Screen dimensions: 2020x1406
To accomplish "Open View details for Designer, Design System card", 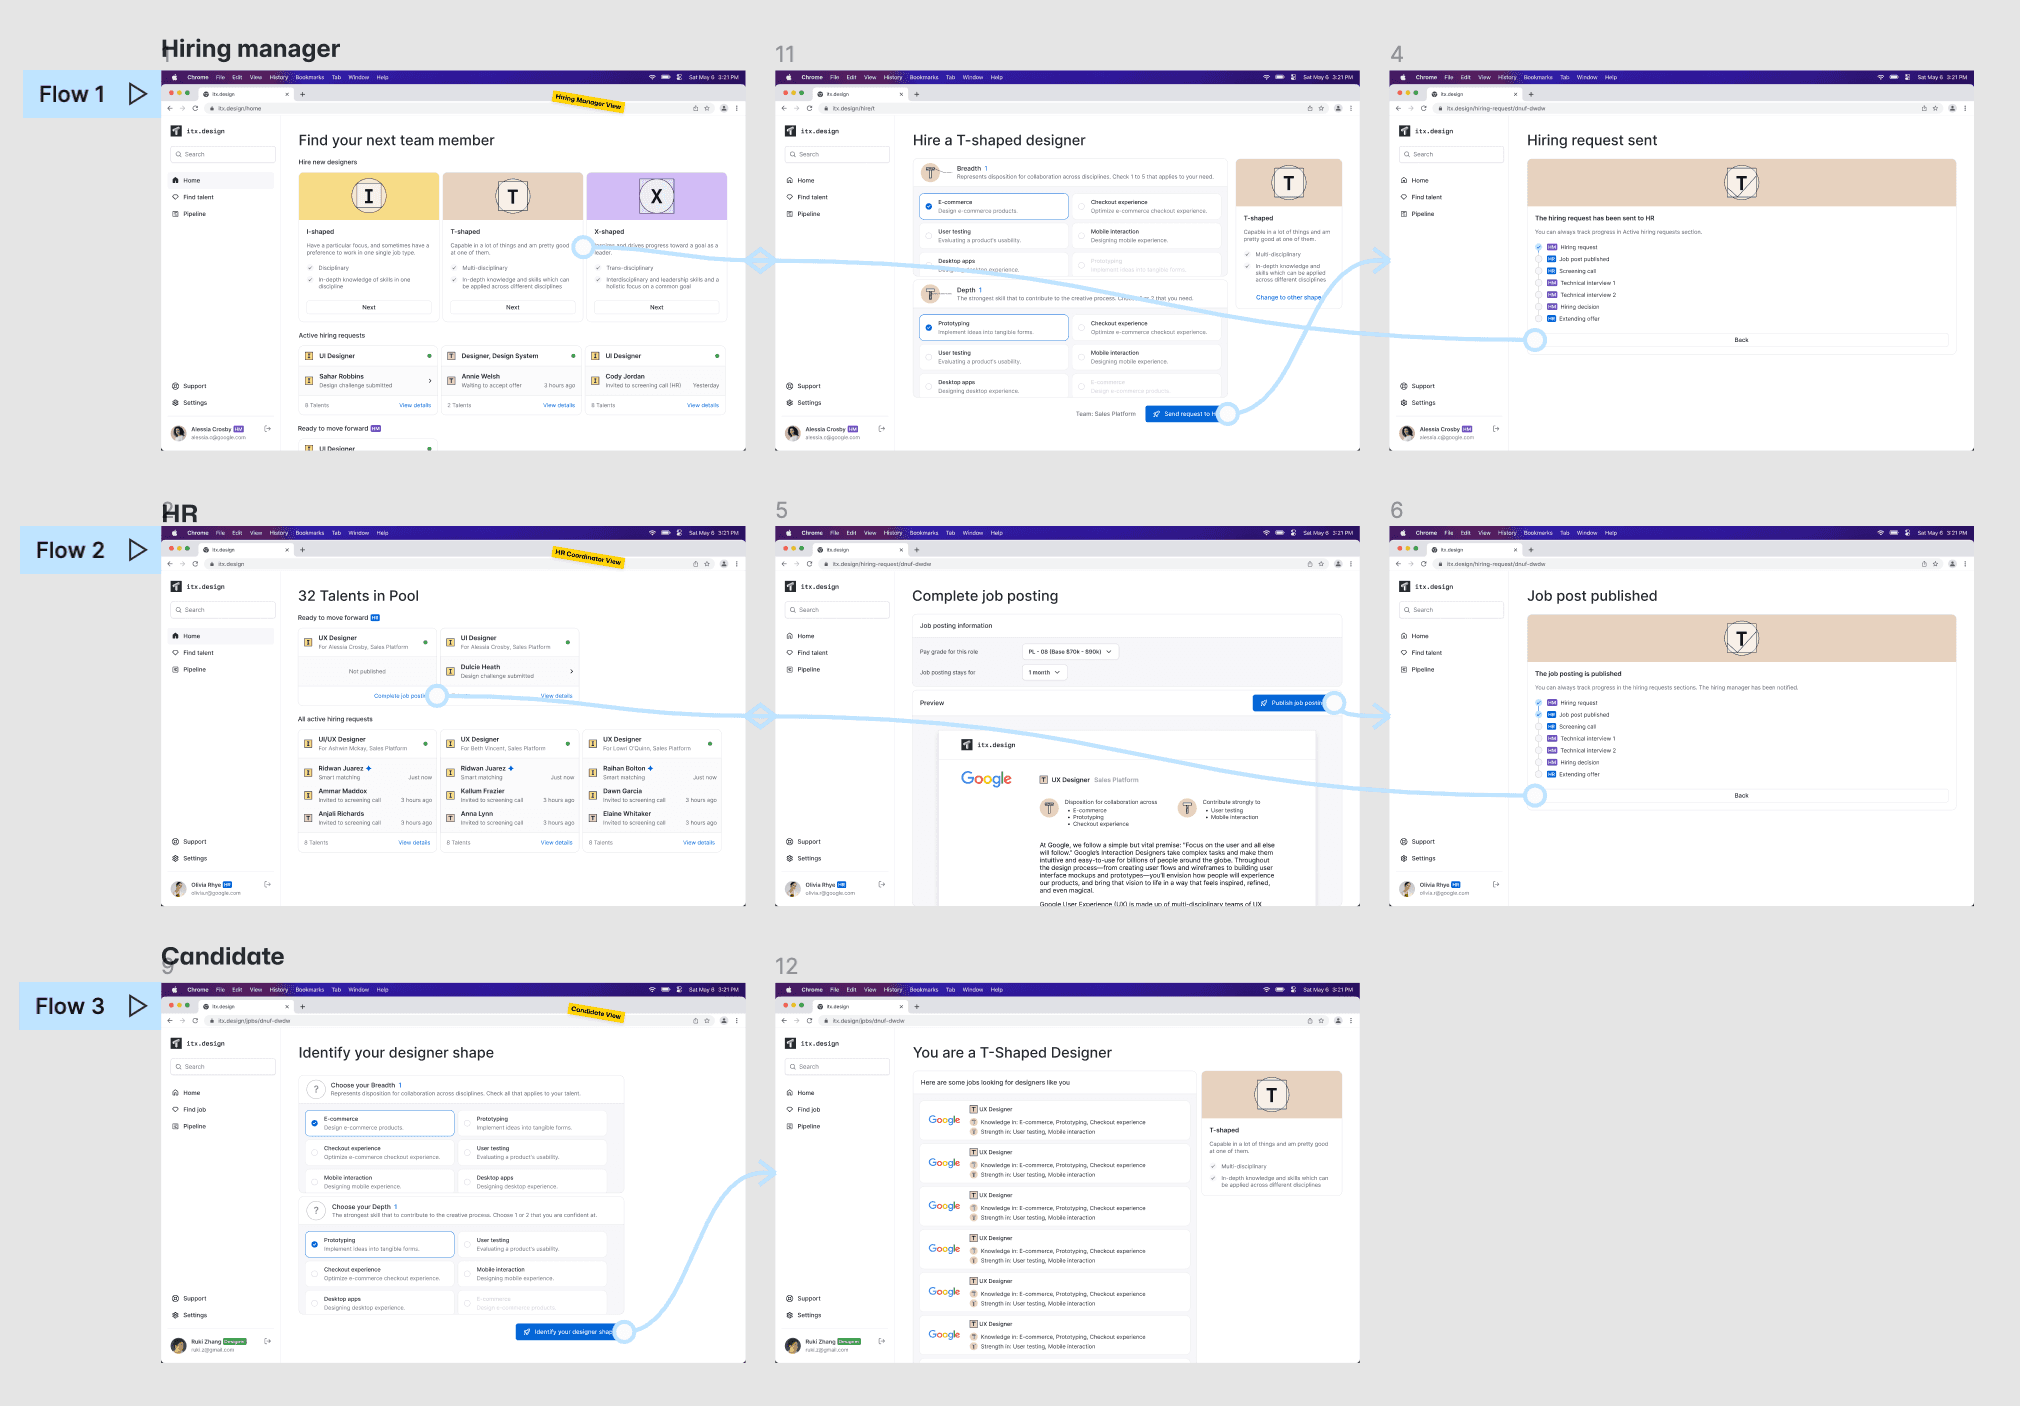I will 559,405.
